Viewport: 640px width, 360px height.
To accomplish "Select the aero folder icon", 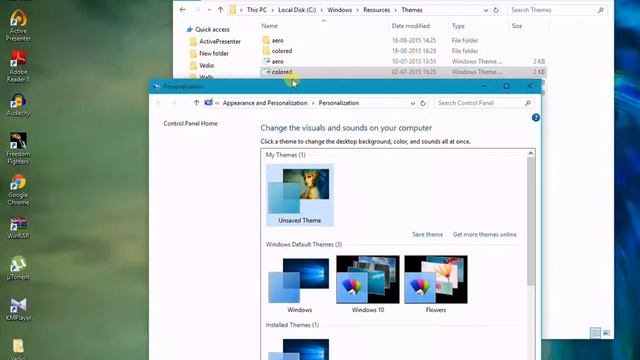I will (x=267, y=40).
